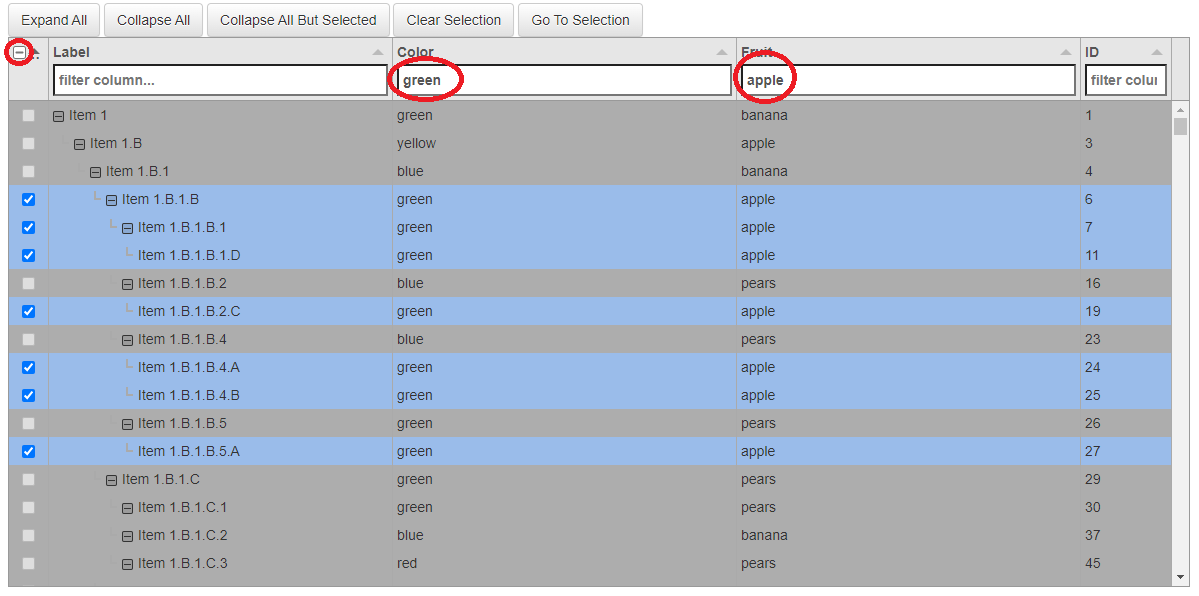Sort by the Color column header

point(500,51)
